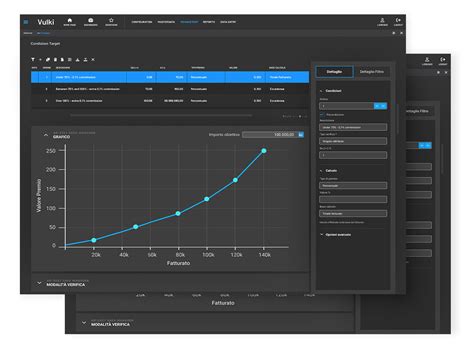Click the Valore column header in grid
This screenshot has height=361, width=474.
[x=233, y=68]
